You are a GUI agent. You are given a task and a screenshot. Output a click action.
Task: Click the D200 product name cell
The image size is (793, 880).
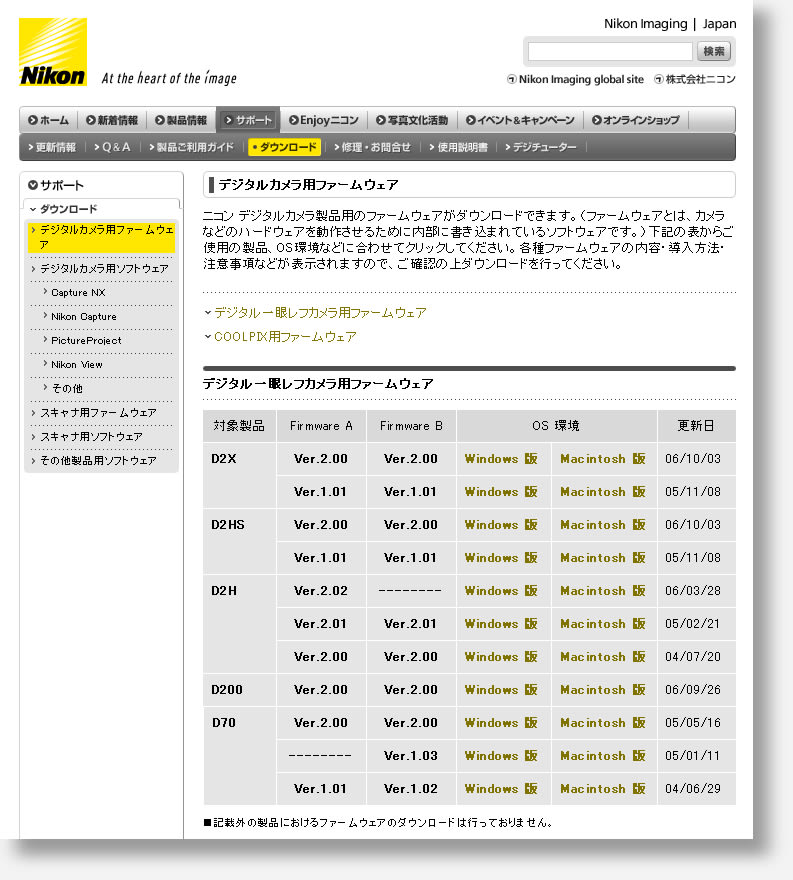coord(240,690)
